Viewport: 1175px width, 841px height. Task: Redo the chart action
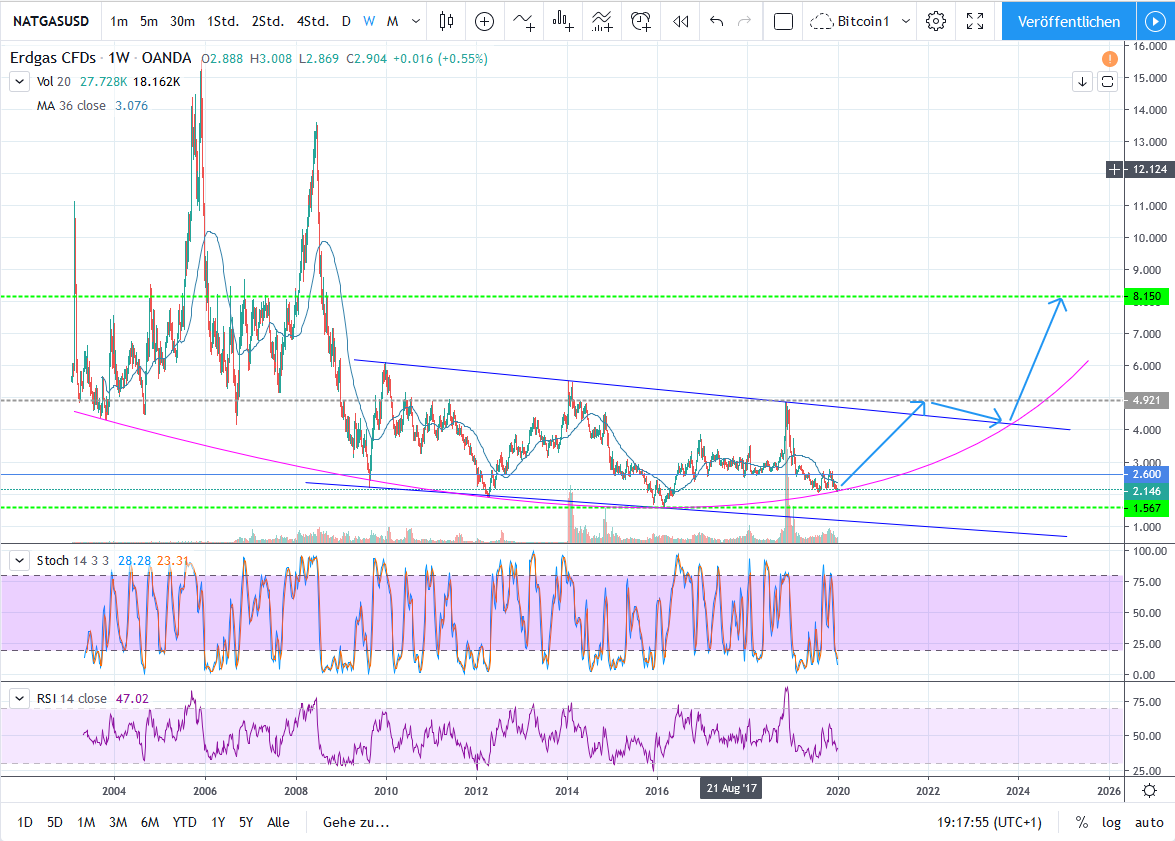pos(744,22)
